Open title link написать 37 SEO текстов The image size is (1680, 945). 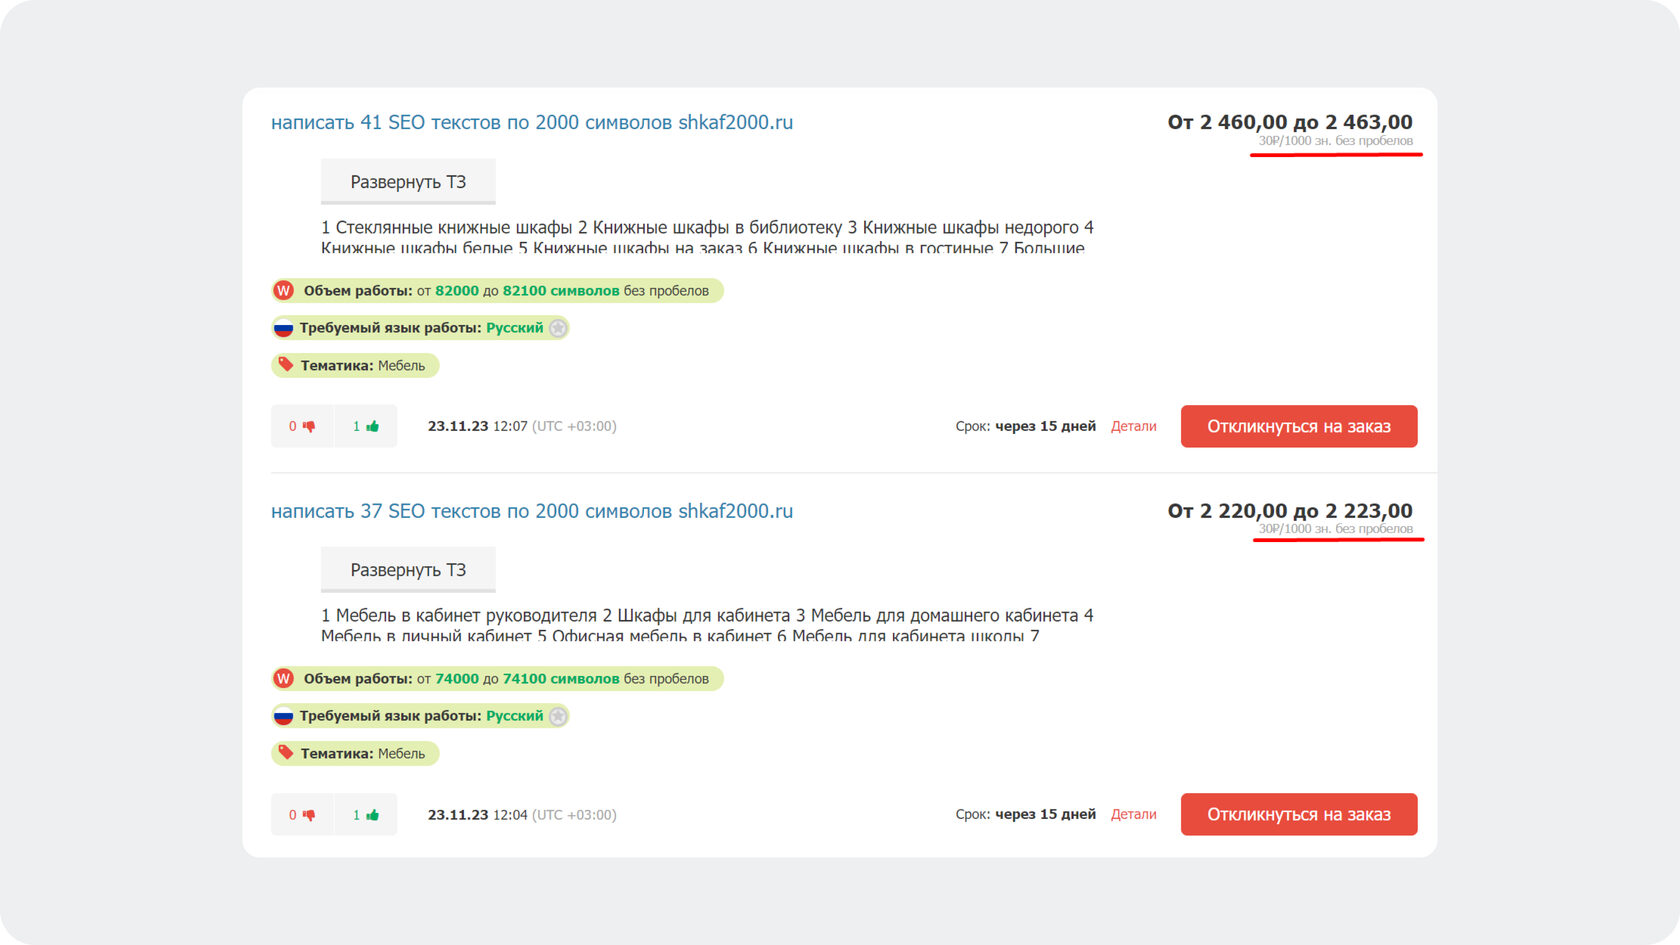[x=531, y=511]
